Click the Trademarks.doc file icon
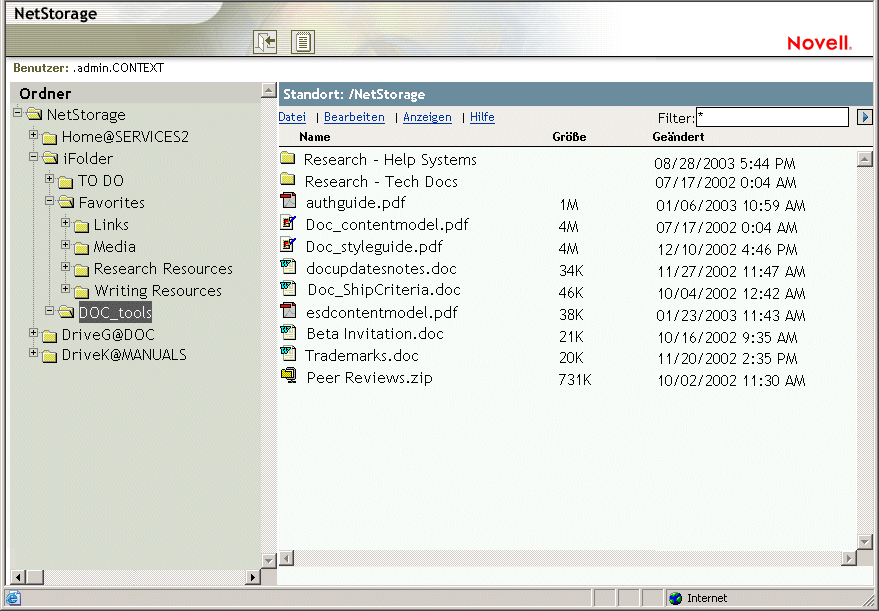This screenshot has width=879, height=611. 288,353
